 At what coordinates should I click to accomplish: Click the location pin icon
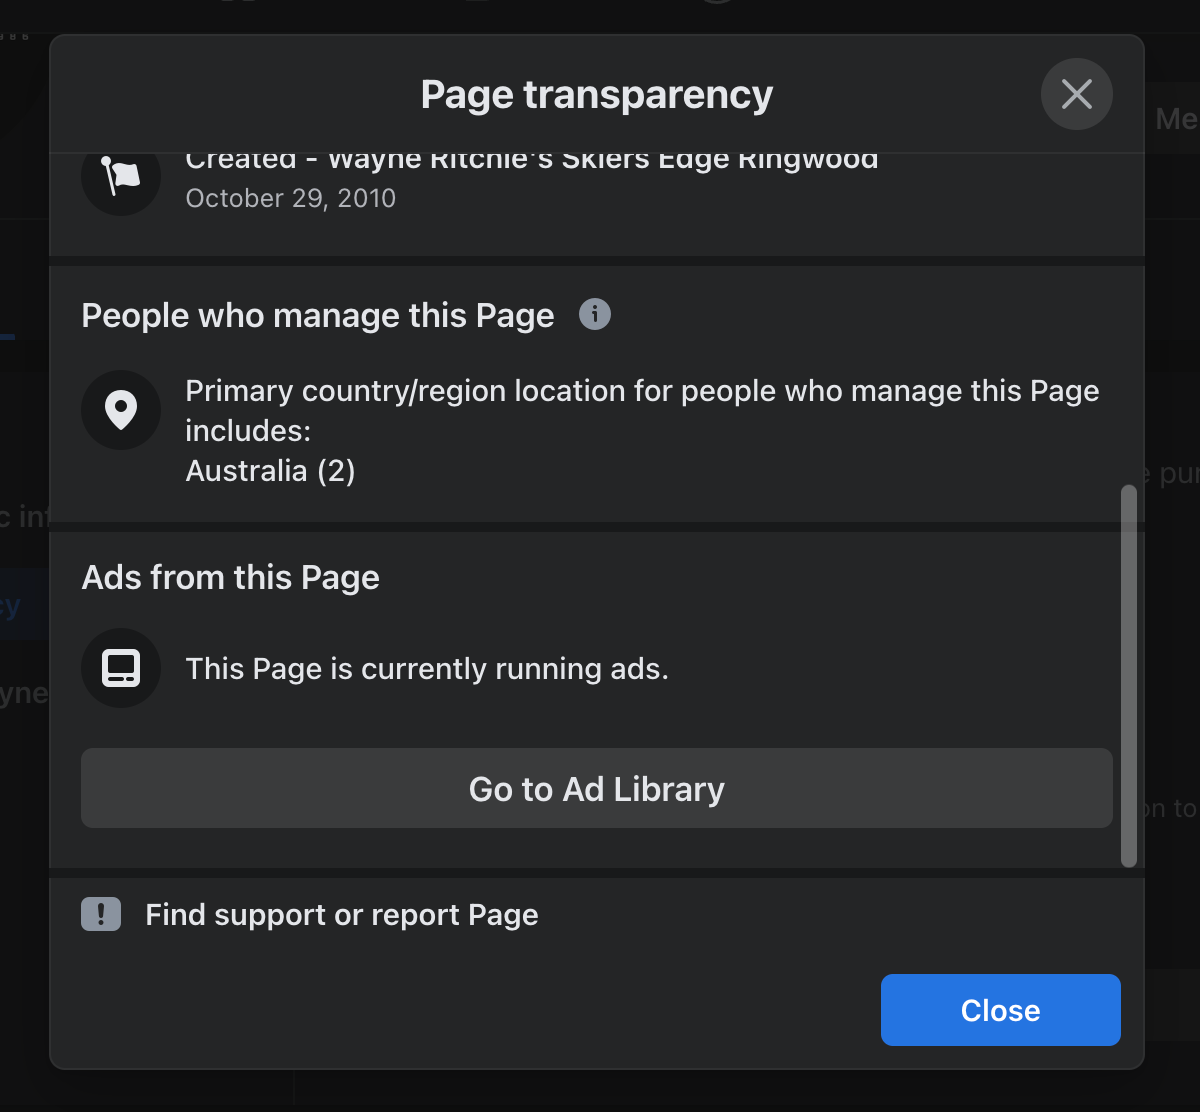[121, 410]
